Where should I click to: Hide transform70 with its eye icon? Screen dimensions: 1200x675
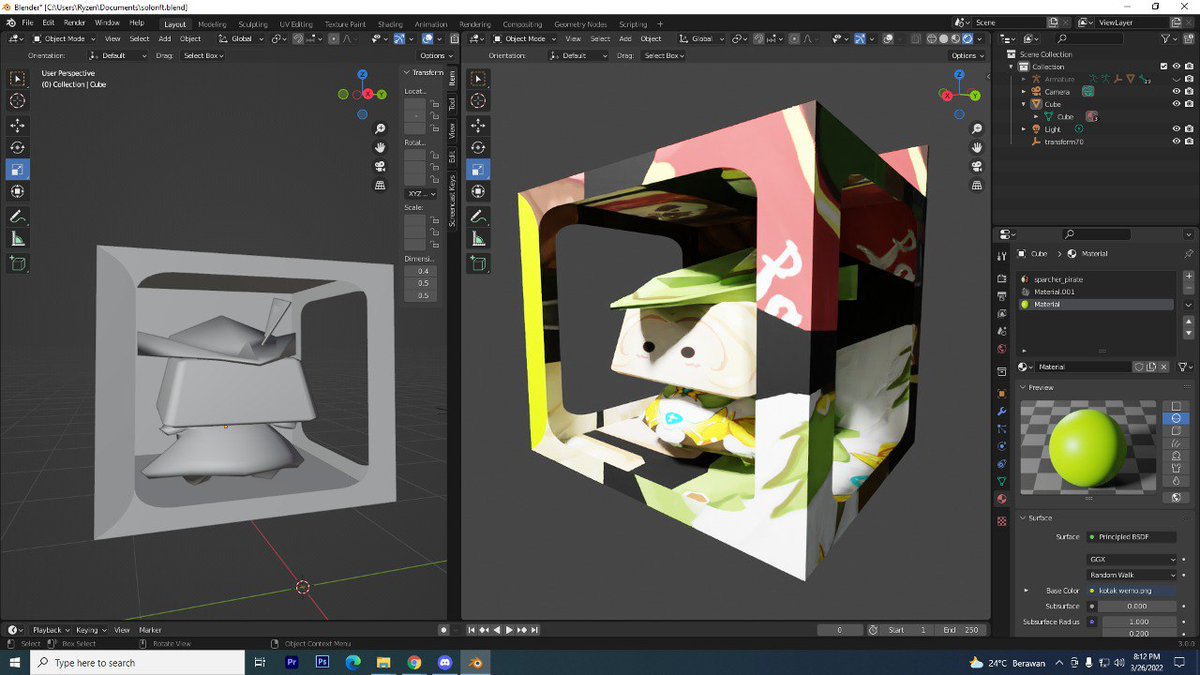tap(1176, 142)
